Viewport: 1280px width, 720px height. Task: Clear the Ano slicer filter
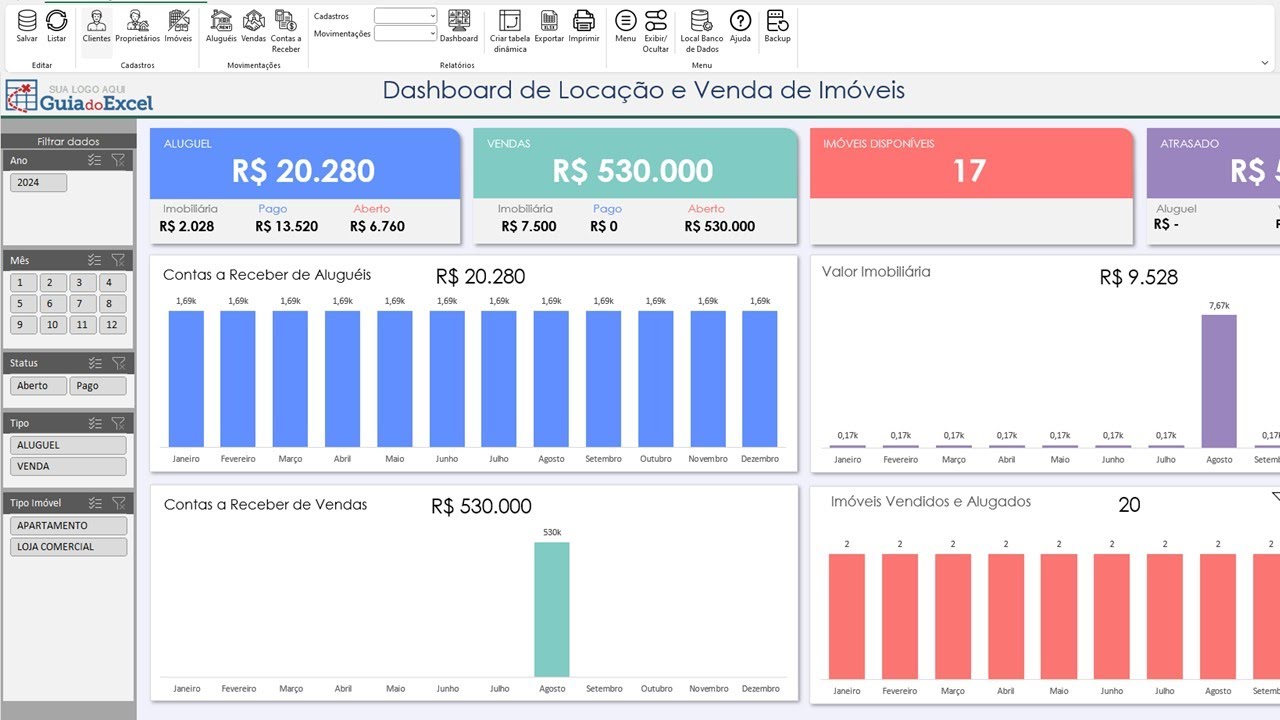pos(118,160)
